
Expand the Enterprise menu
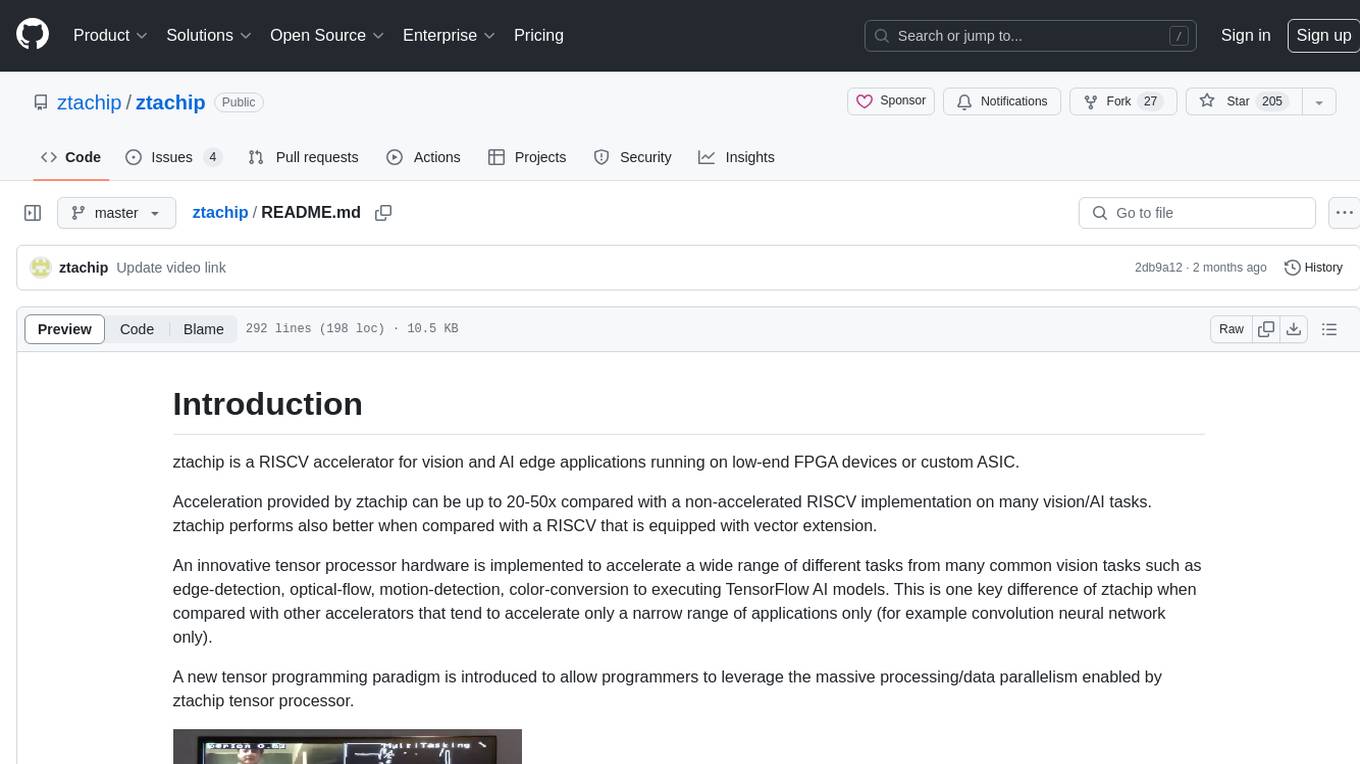tap(449, 35)
